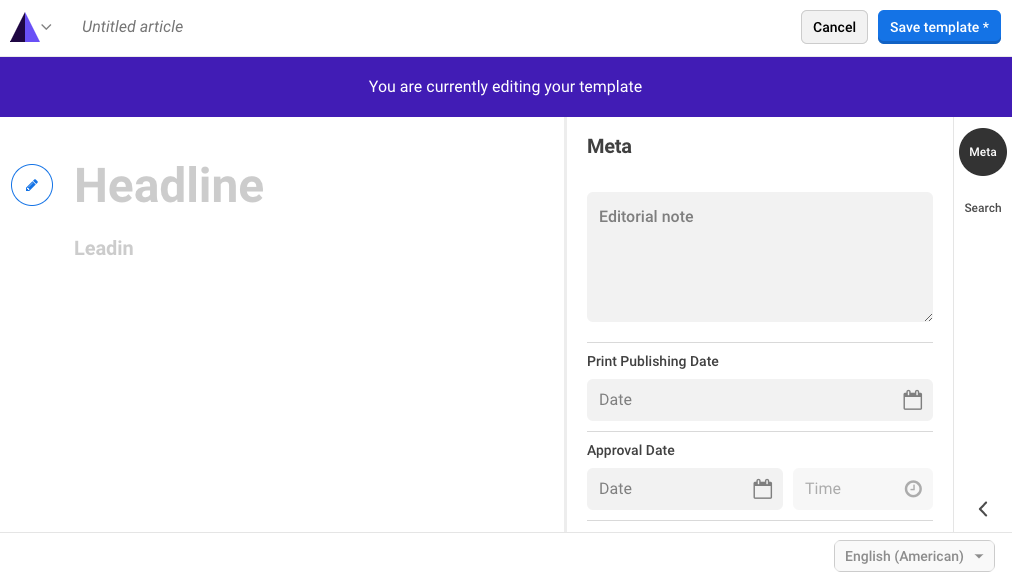Click the purple triangle app logo
The image size is (1012, 578).
[24, 28]
